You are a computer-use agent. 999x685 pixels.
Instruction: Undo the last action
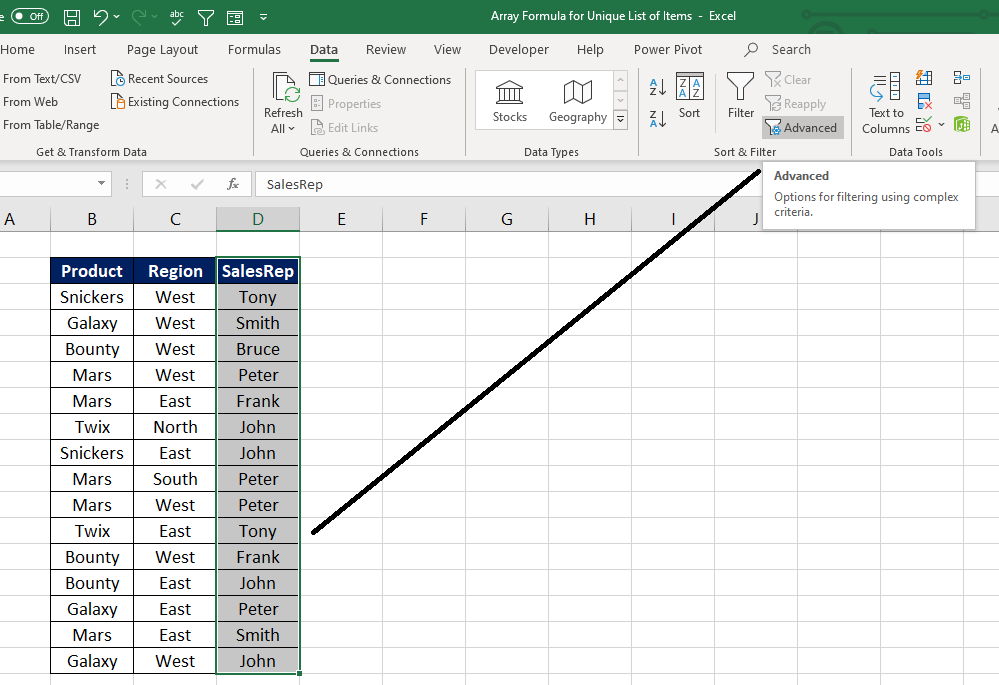pyautogui.click(x=101, y=17)
